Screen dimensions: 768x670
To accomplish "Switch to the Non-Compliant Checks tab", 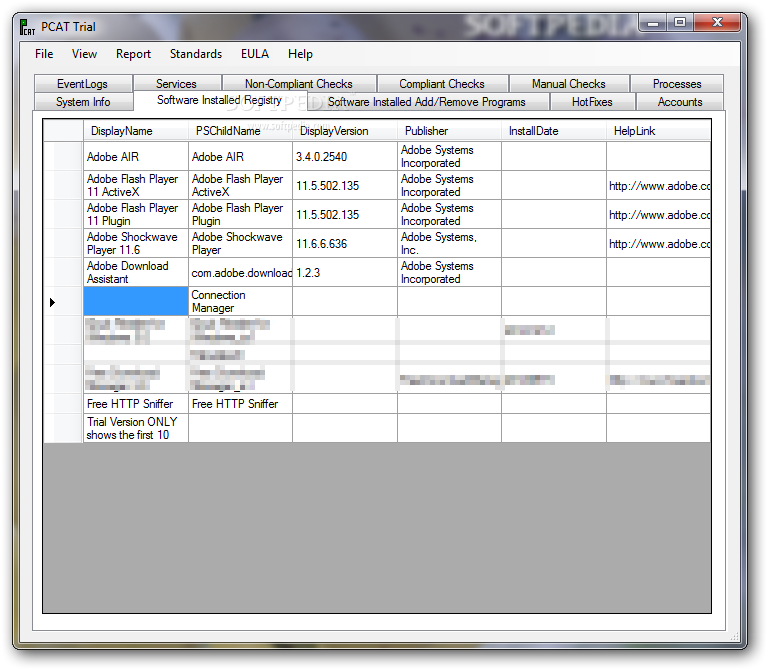I will click(x=299, y=84).
